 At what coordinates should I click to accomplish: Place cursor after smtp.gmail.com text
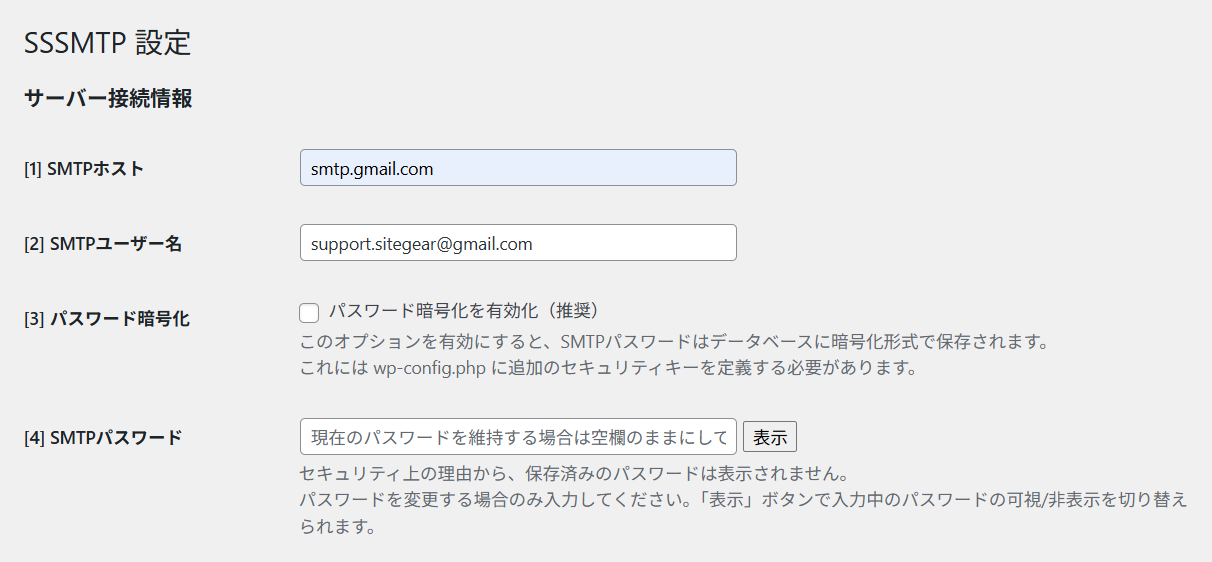(x=436, y=169)
